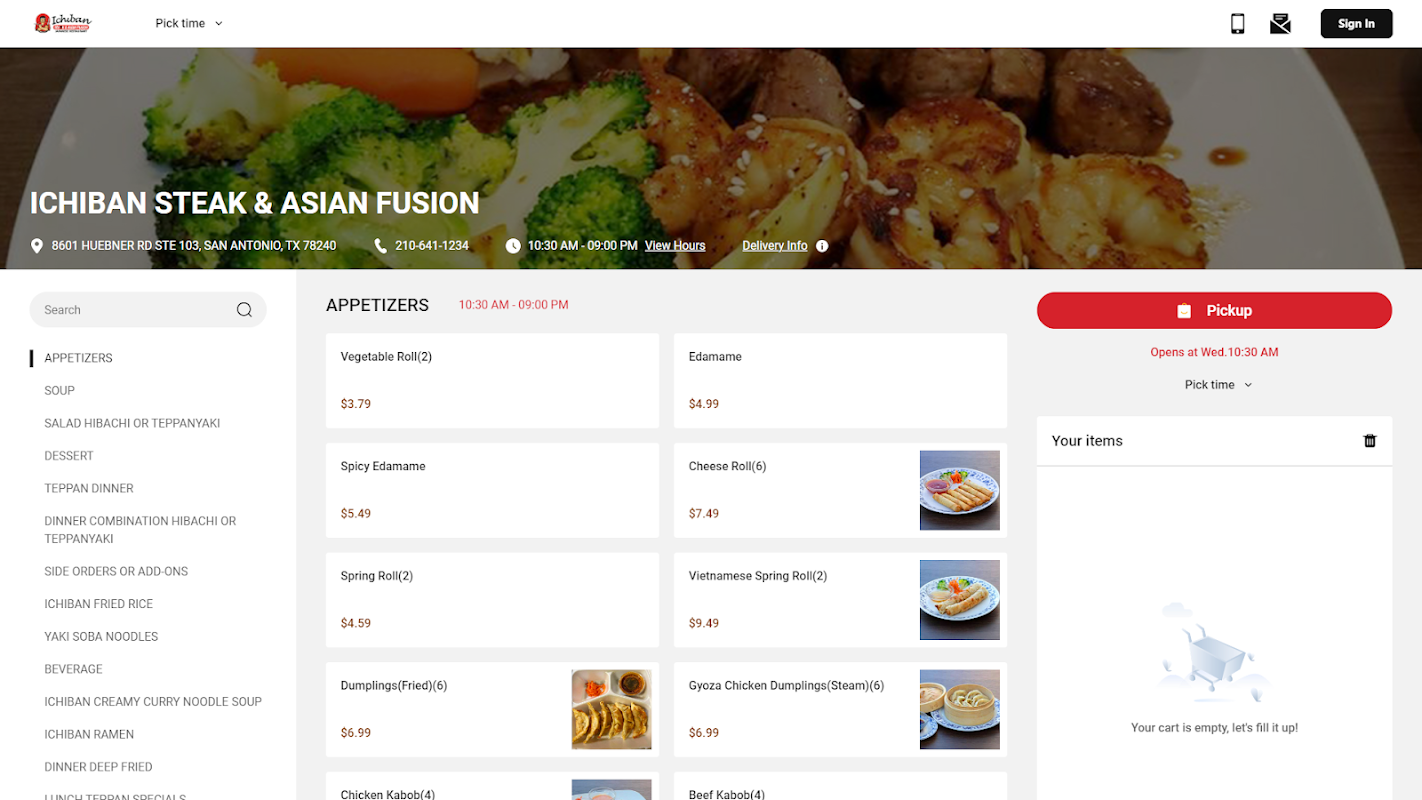Image resolution: width=1422 pixels, height=800 pixels.
Task: Click the delivery info circle icon
Action: [x=822, y=246]
